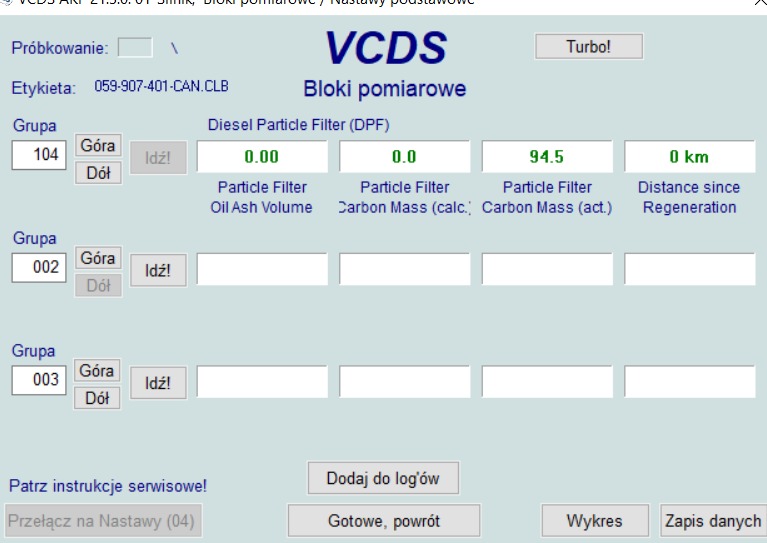Image resolution: width=767 pixels, height=543 pixels.
Task: Select the group 002 number field
Action: pos(39,268)
